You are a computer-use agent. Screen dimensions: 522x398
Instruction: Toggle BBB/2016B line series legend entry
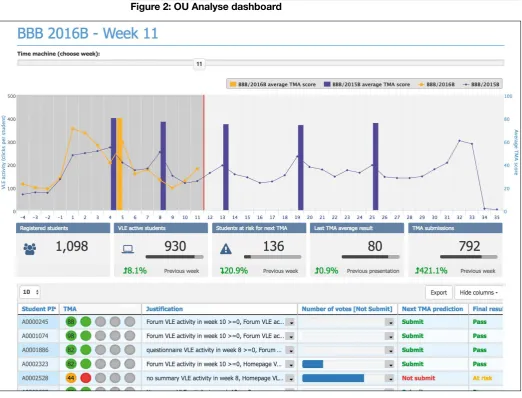[x=436, y=84]
